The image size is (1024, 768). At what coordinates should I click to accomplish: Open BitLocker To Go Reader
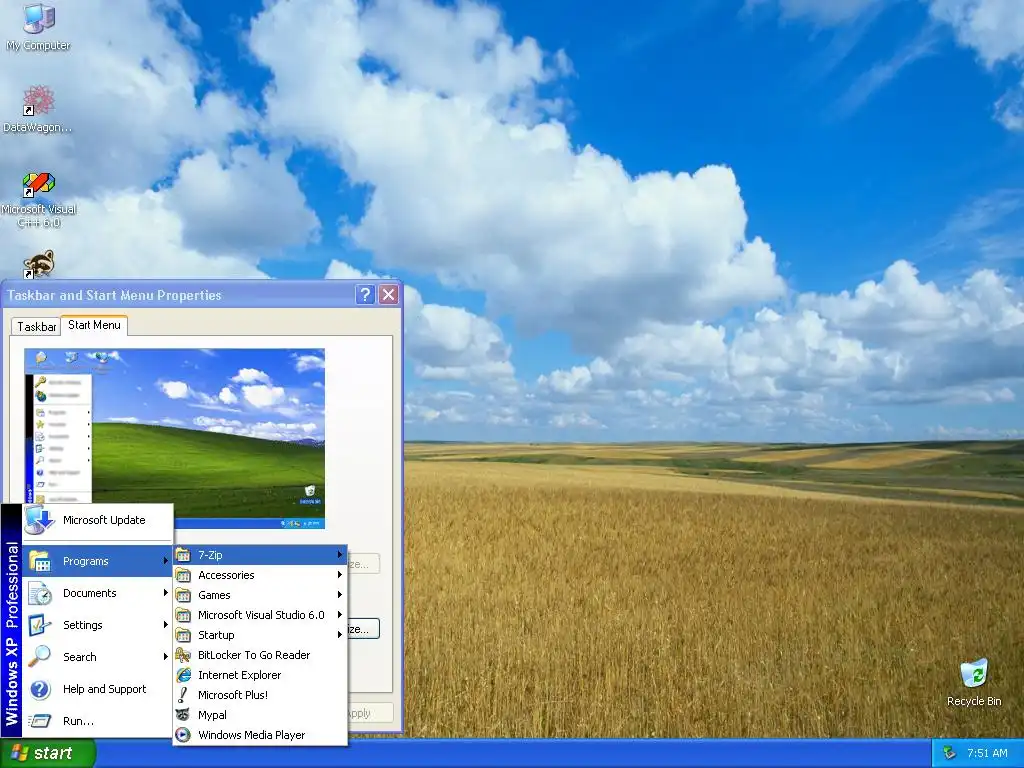260,655
